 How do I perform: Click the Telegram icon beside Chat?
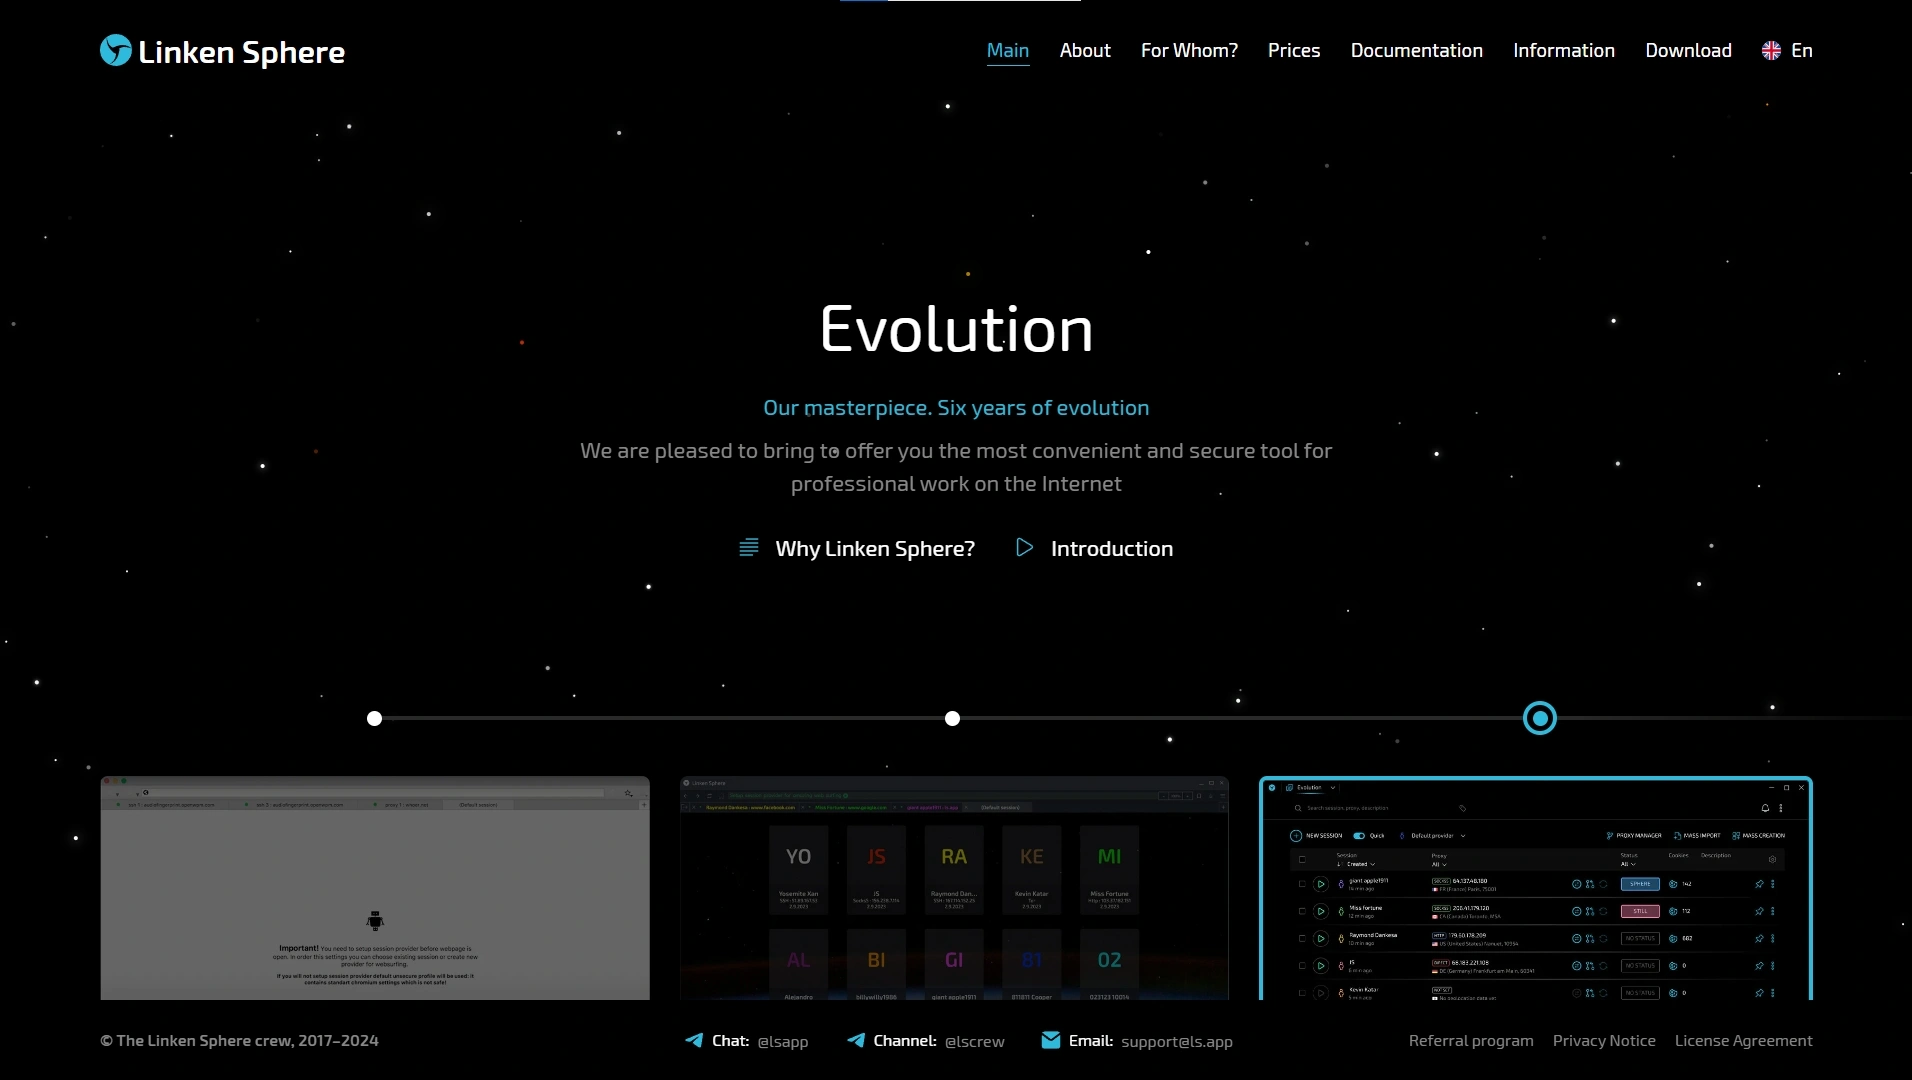(694, 1040)
